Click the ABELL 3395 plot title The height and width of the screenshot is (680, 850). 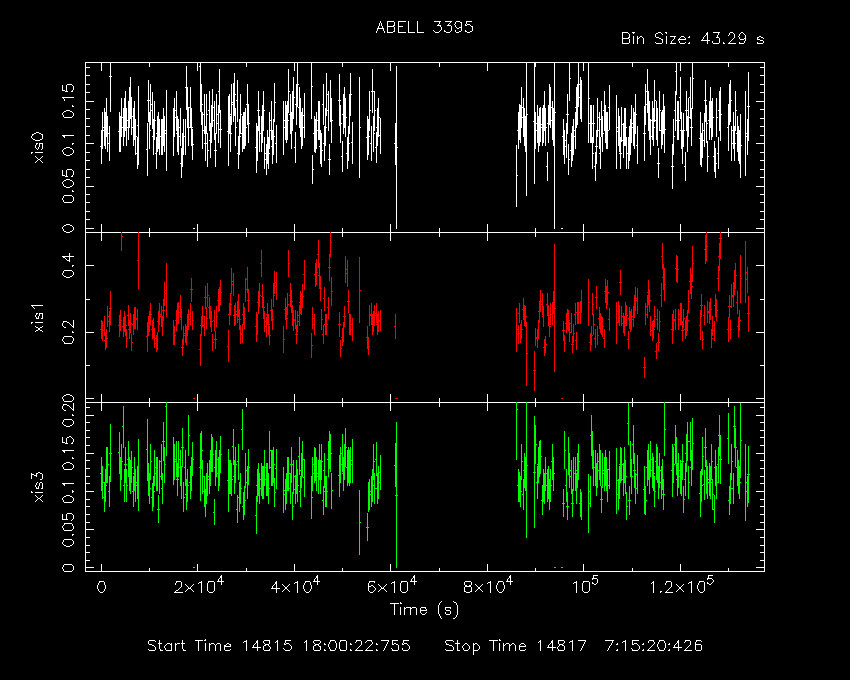pos(424,27)
